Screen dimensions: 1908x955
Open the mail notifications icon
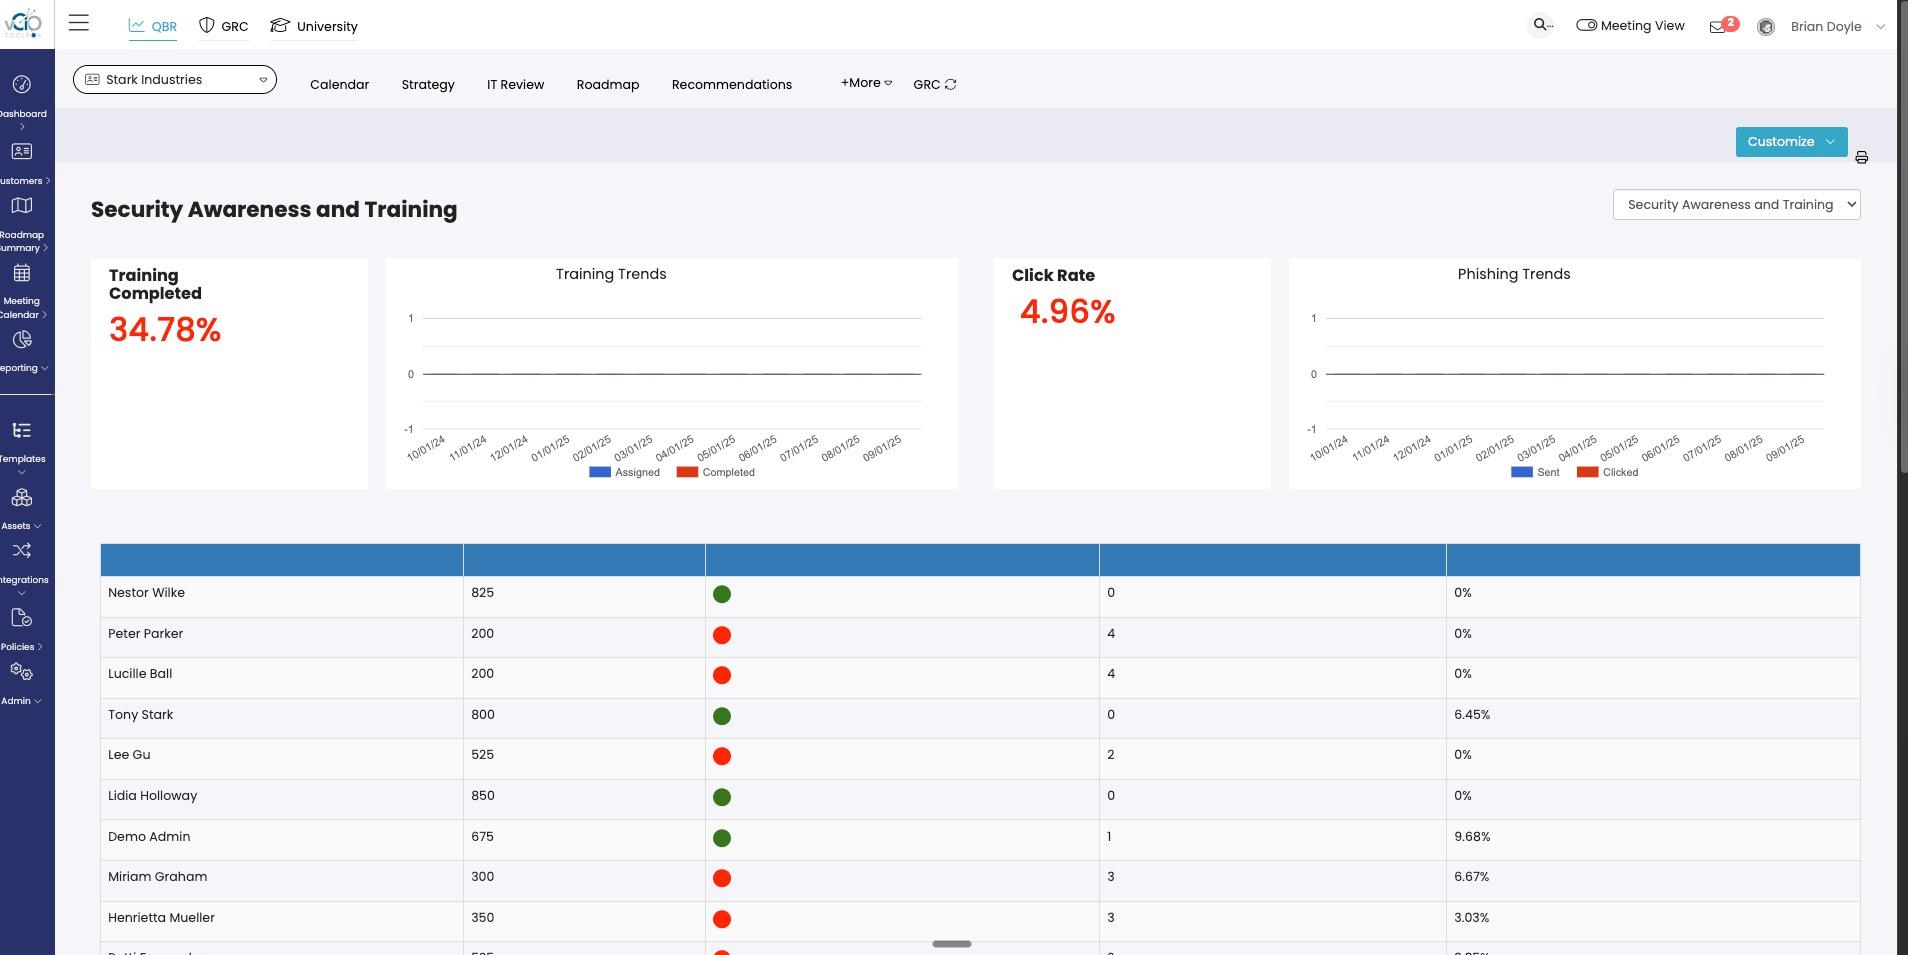tap(1717, 27)
